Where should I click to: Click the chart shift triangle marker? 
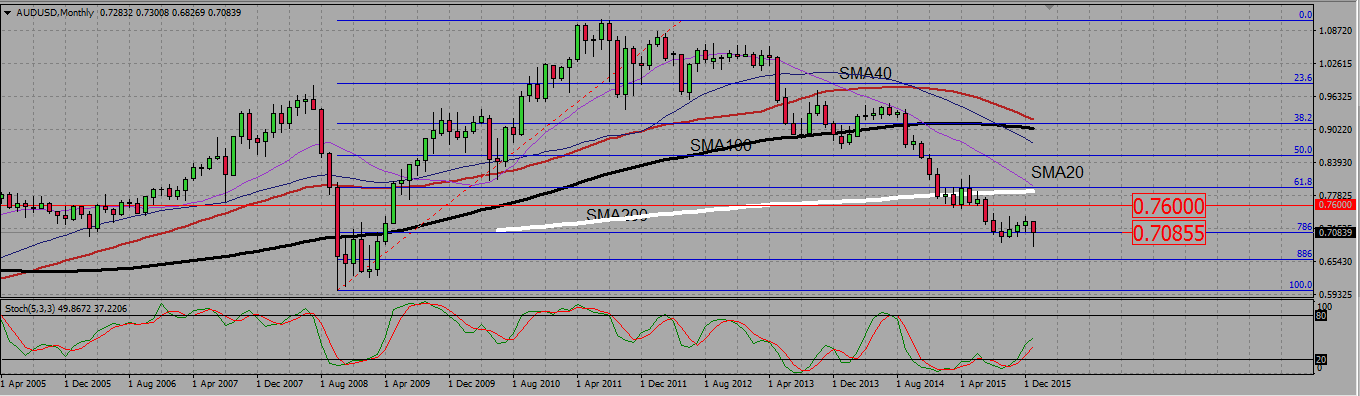coord(1049,6)
